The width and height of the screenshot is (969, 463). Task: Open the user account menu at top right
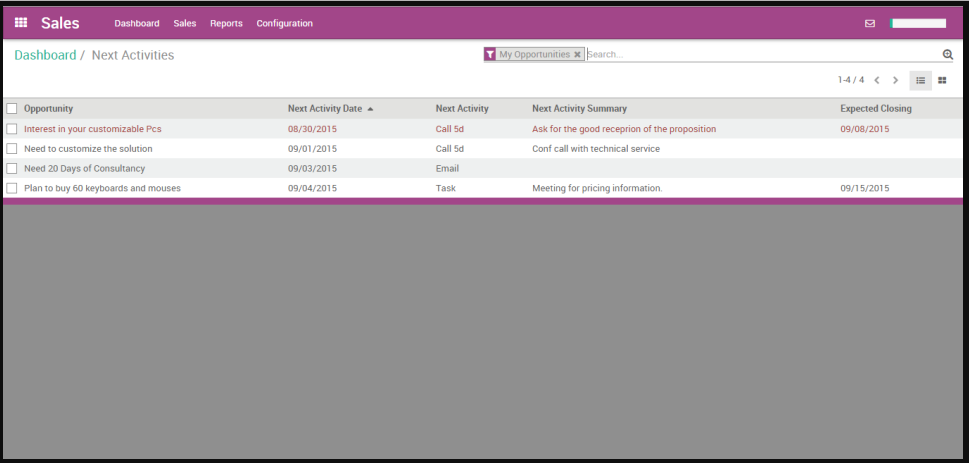(x=918, y=23)
